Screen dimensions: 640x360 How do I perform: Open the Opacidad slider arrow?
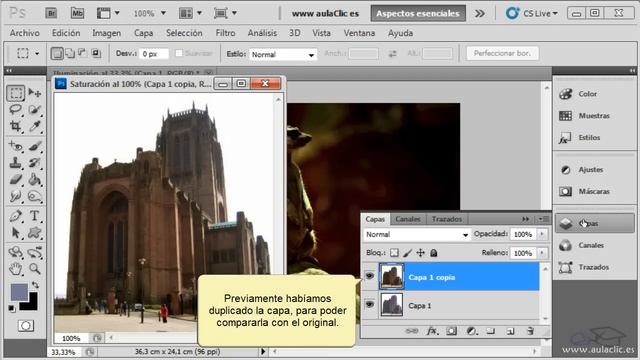542,234
